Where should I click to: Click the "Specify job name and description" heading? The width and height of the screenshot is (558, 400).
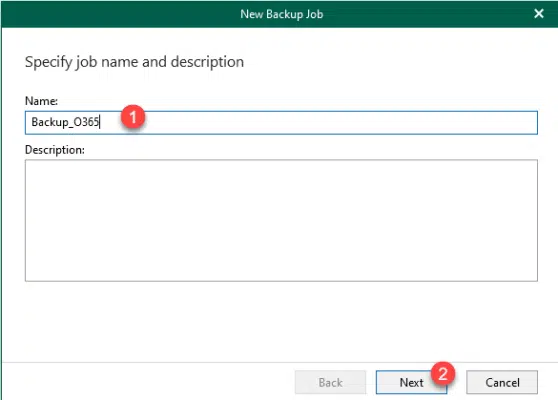pyautogui.click(x=134, y=62)
